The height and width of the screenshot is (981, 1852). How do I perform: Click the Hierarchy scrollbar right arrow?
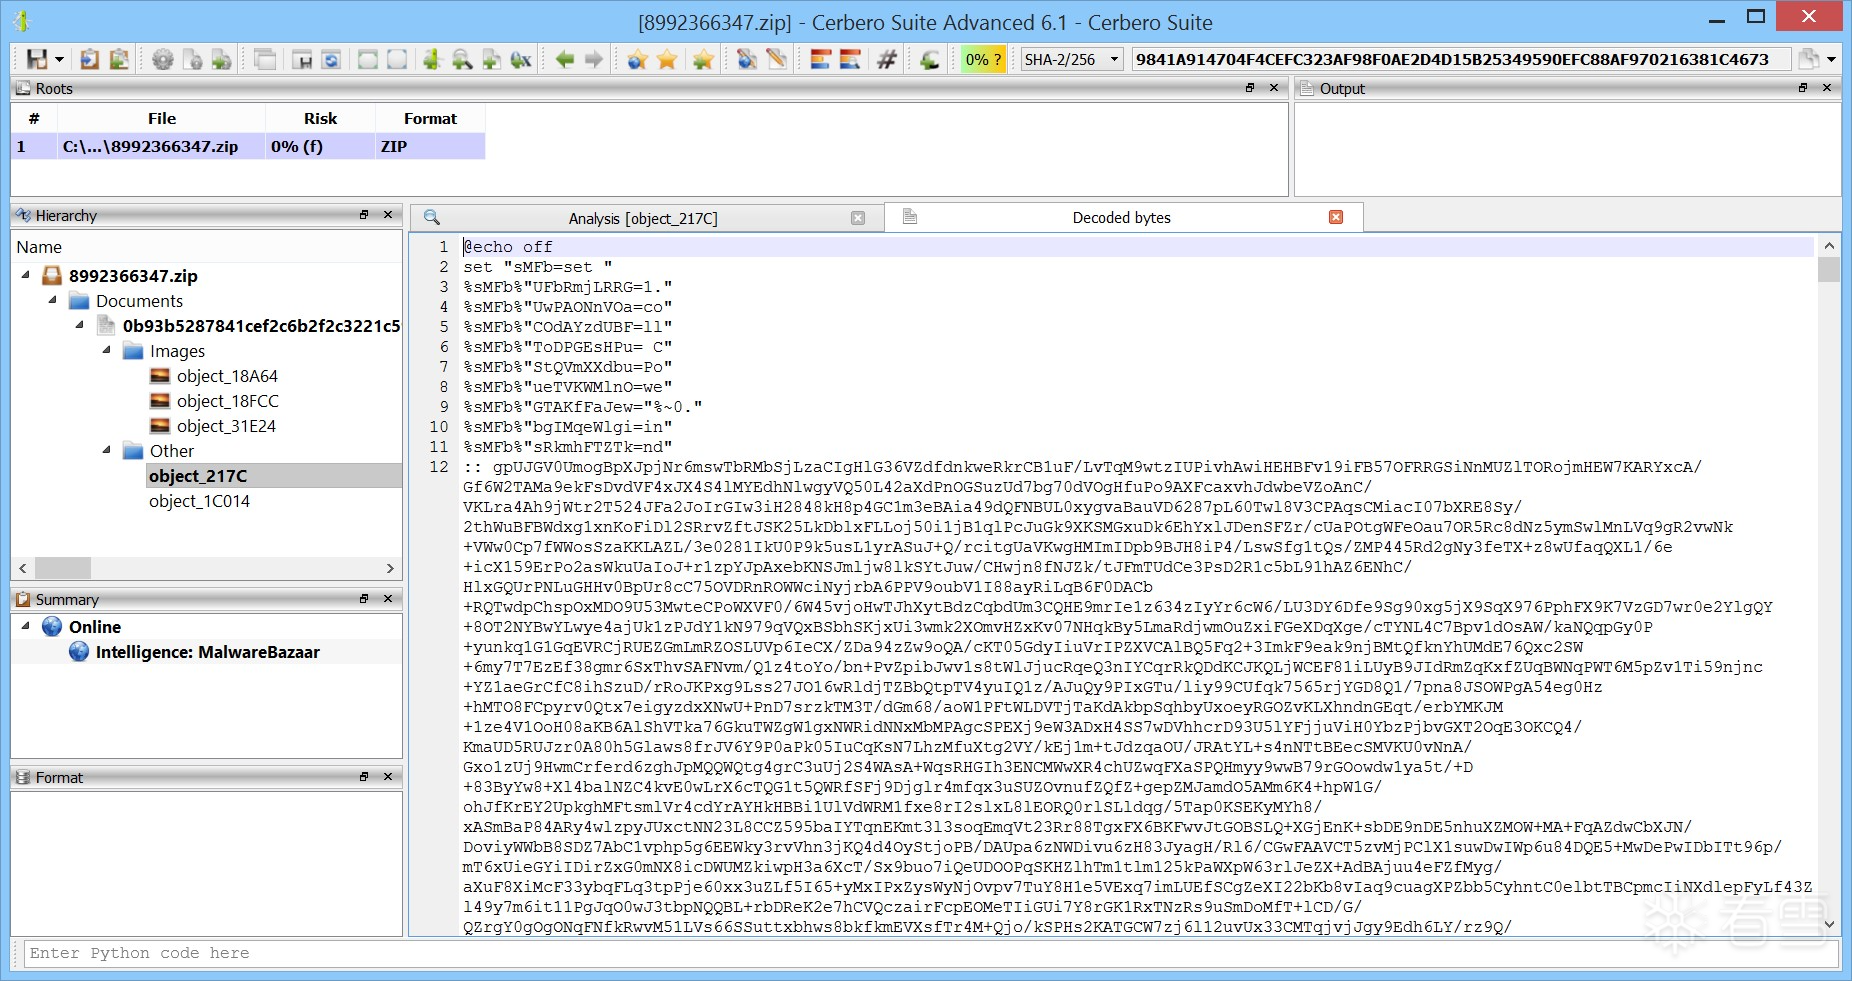[390, 568]
